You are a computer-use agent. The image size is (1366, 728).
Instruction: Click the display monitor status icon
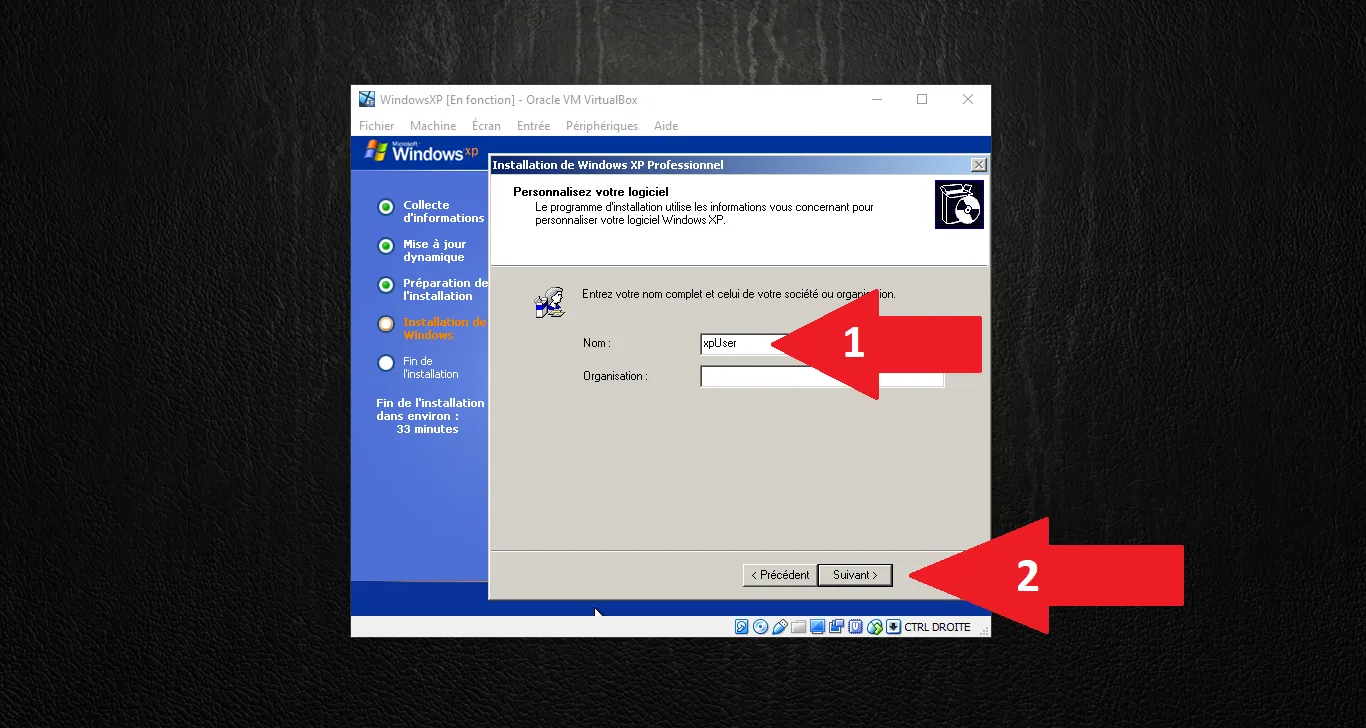tap(817, 627)
